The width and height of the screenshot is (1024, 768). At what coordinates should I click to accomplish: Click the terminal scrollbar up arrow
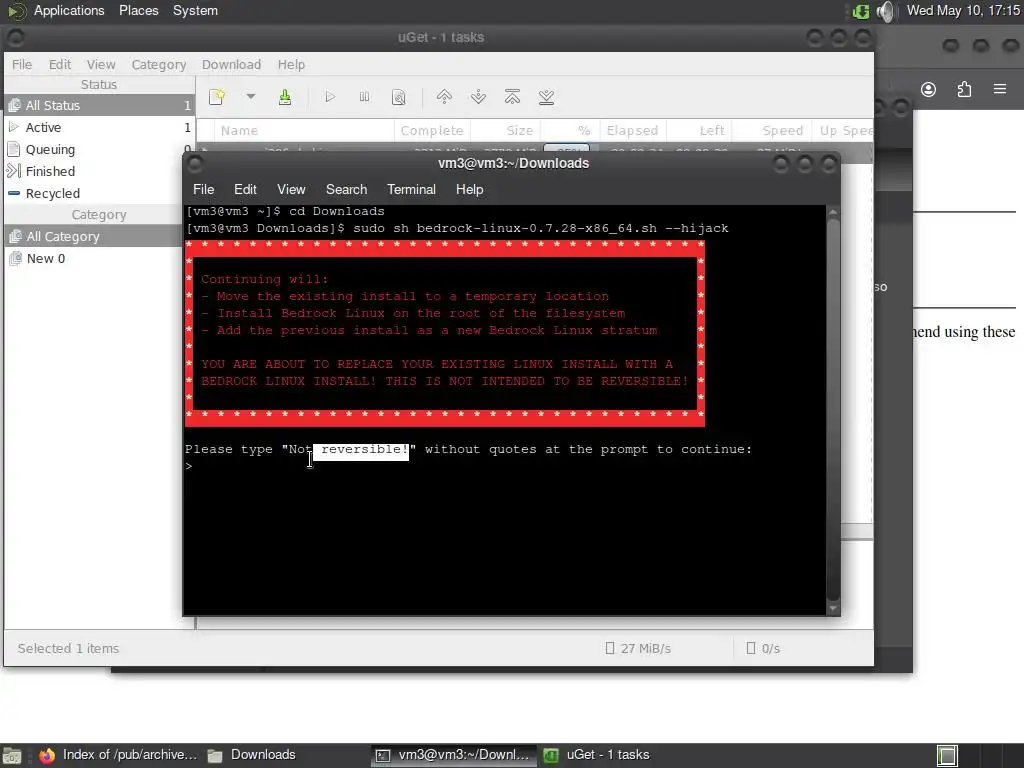833,212
